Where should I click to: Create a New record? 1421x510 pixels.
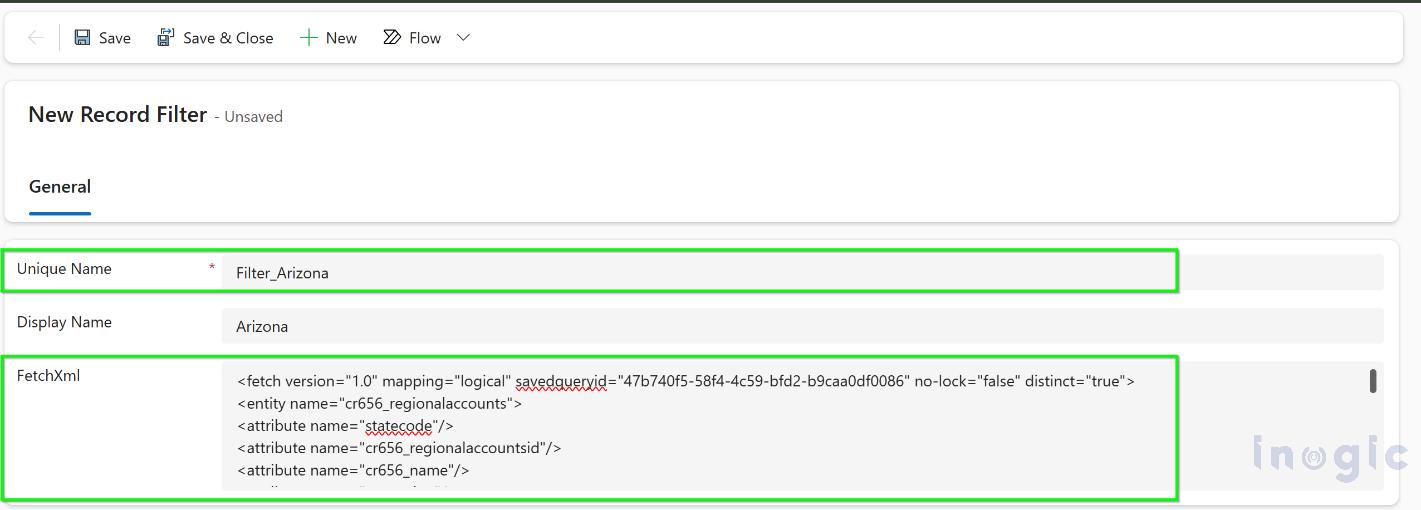tap(341, 38)
